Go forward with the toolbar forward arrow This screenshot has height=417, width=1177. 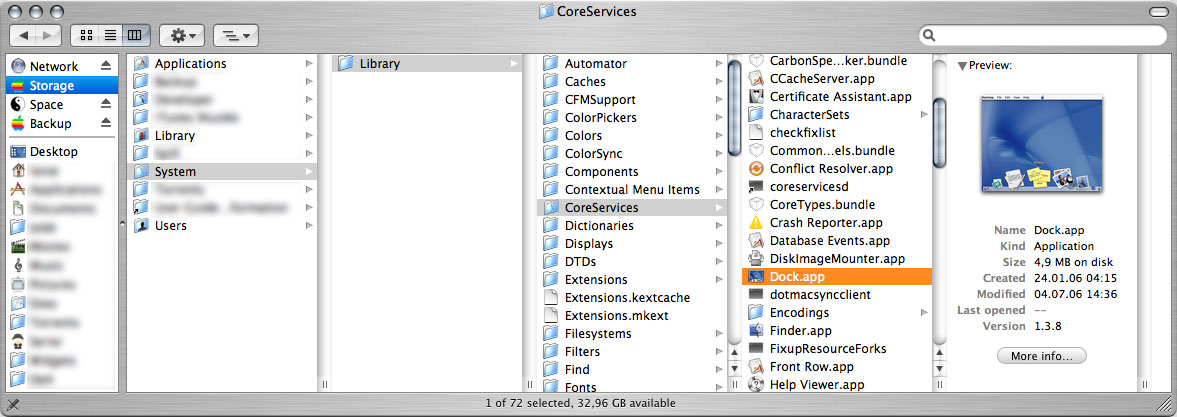48,35
